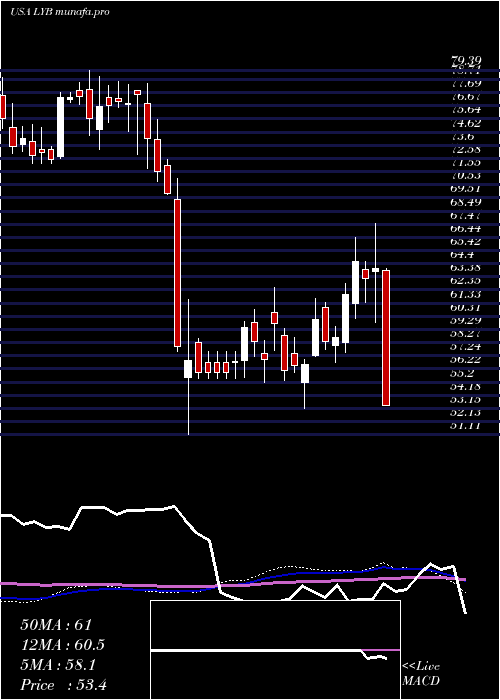
Task: Select the 77.69 price axis label
Action: pos(465,83)
